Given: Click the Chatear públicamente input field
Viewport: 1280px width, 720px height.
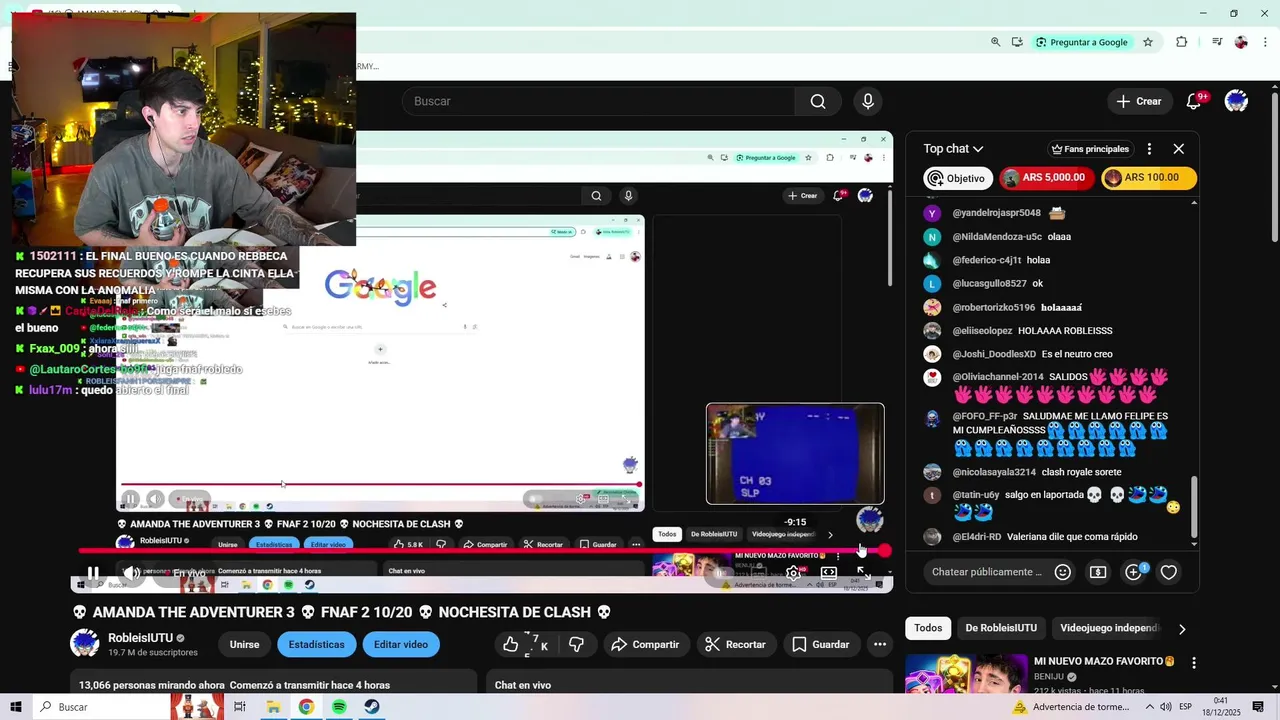Looking at the screenshot, I should (x=987, y=572).
